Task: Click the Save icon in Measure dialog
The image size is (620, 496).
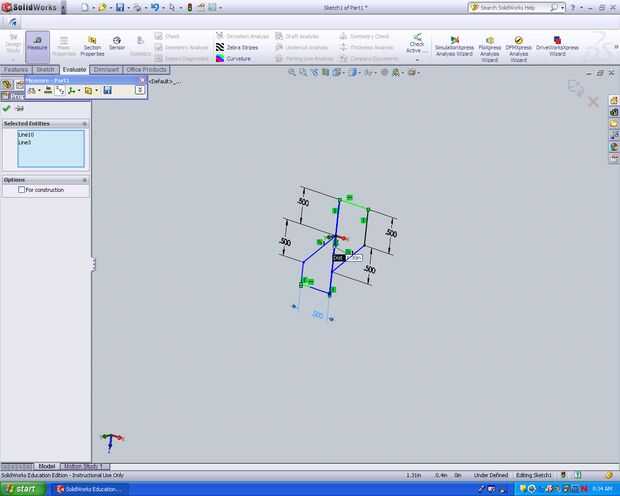Action: tap(107, 90)
